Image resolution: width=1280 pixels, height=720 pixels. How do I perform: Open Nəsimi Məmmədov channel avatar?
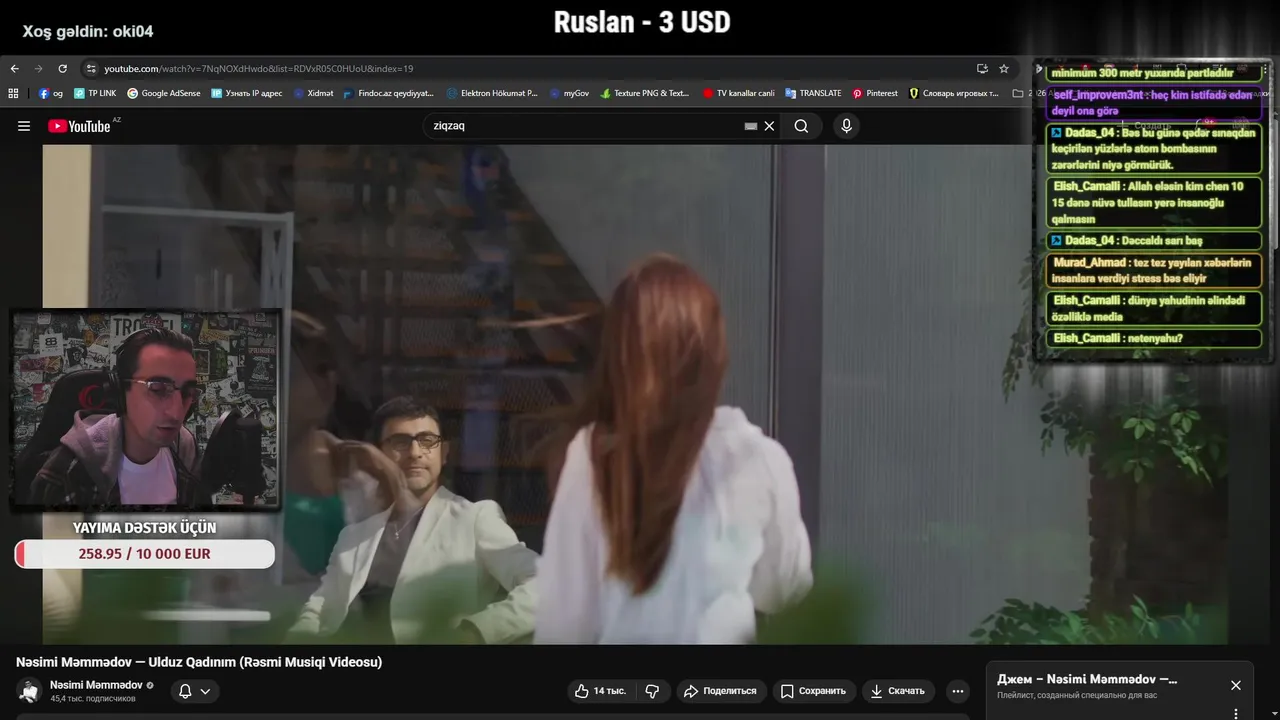pos(29,691)
